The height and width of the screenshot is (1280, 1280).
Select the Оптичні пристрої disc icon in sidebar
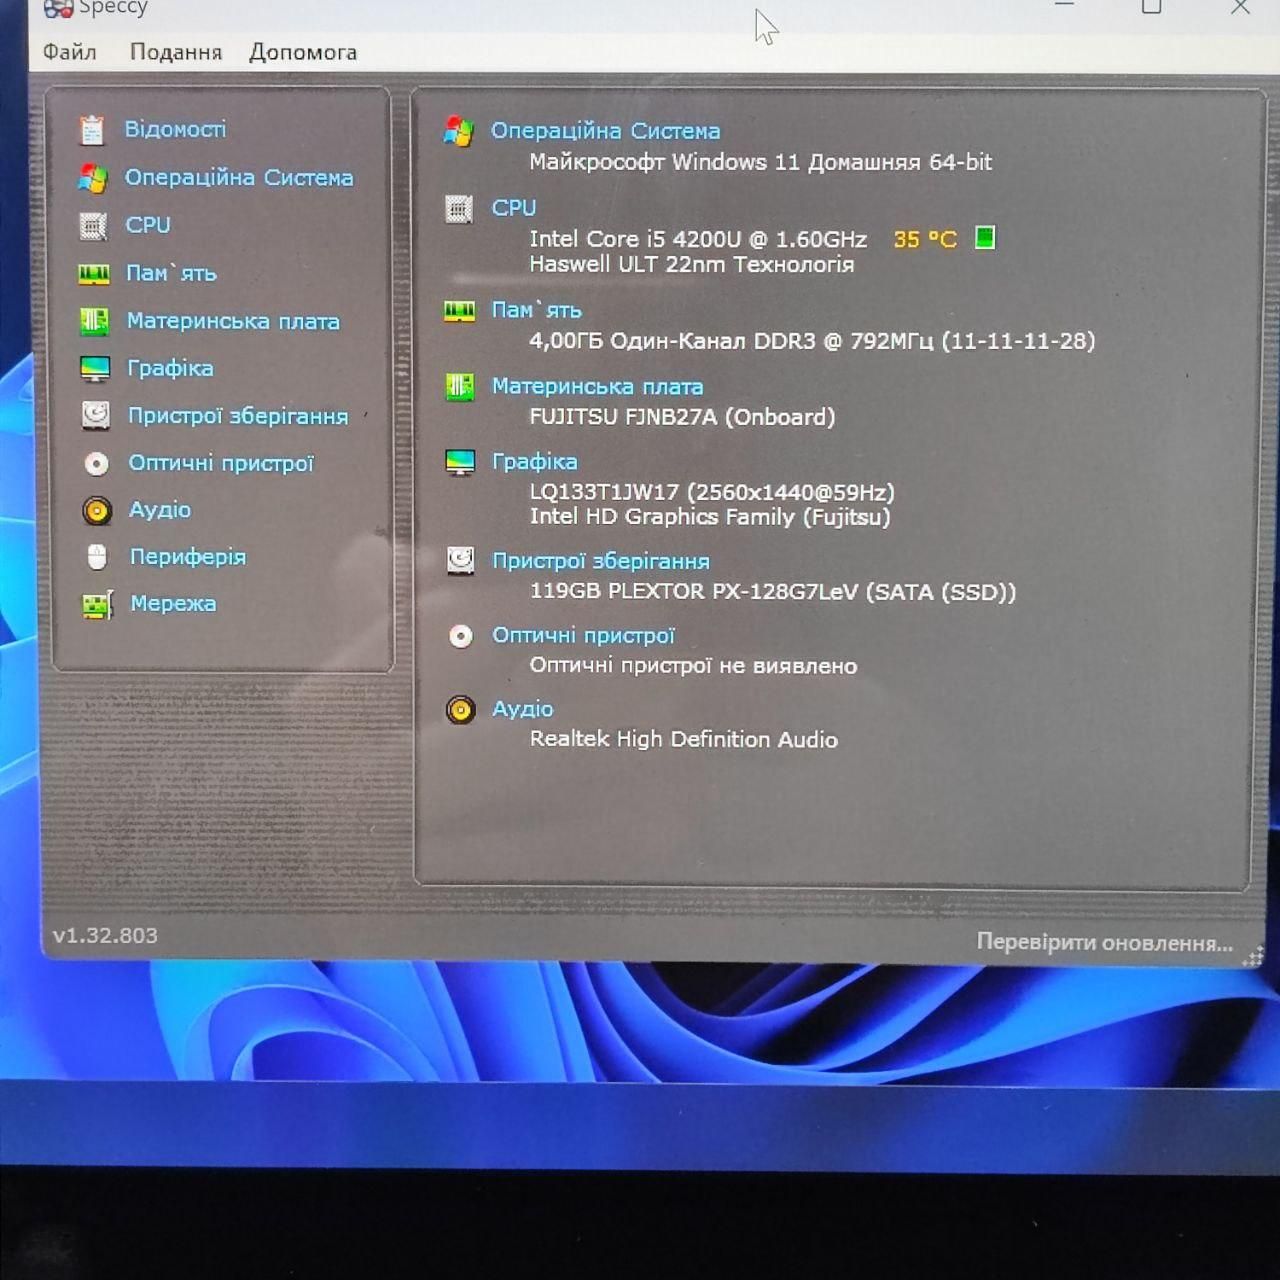96,463
